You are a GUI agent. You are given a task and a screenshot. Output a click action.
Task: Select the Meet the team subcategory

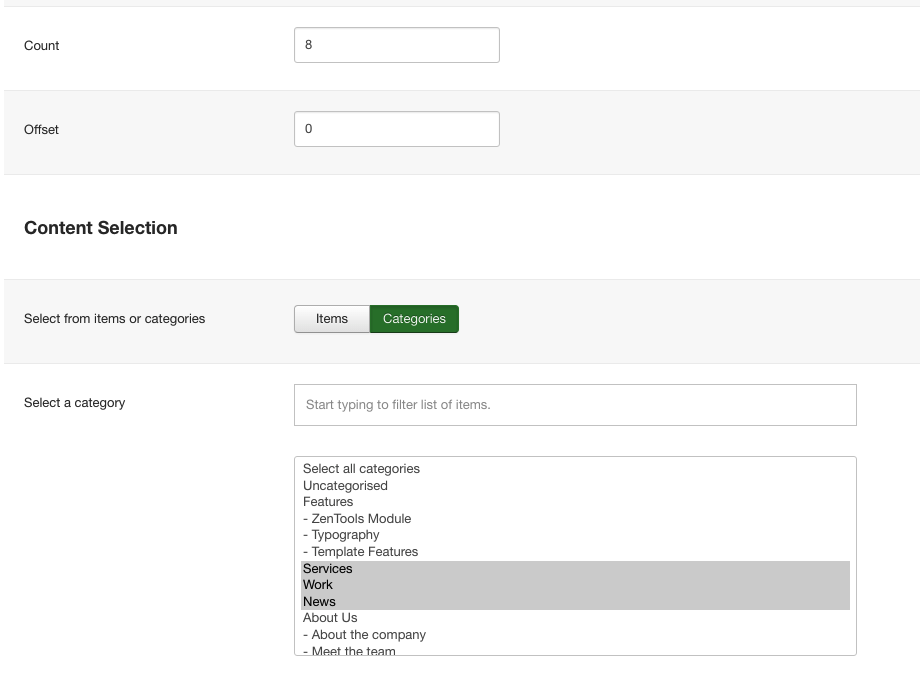coord(575,649)
